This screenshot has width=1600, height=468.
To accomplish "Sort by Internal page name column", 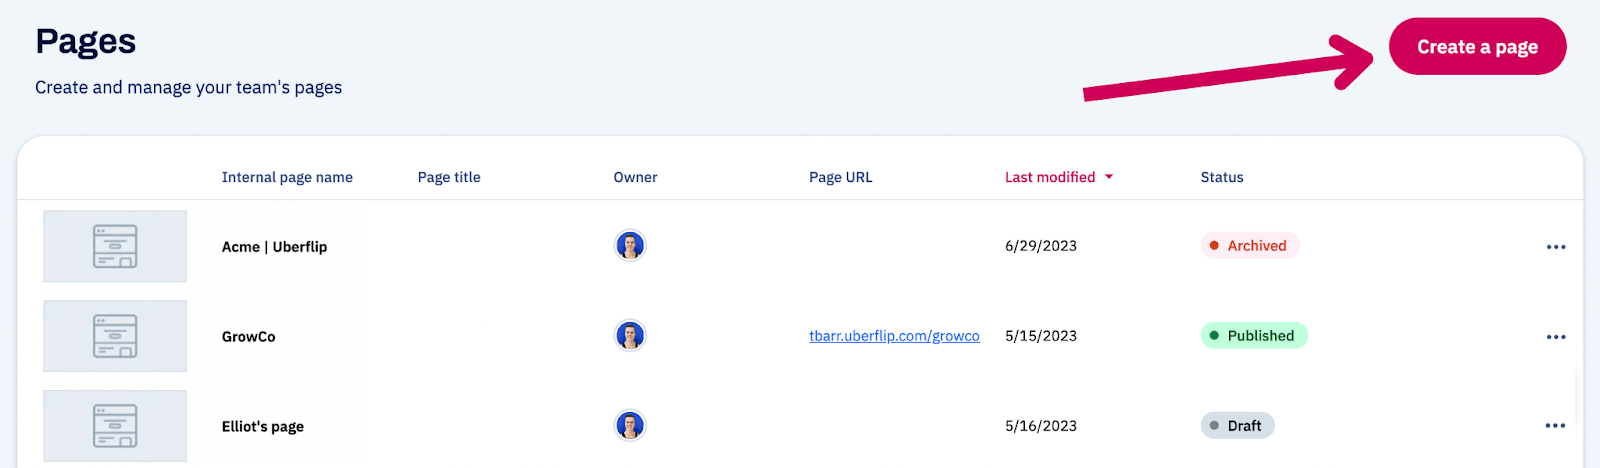I will [287, 177].
